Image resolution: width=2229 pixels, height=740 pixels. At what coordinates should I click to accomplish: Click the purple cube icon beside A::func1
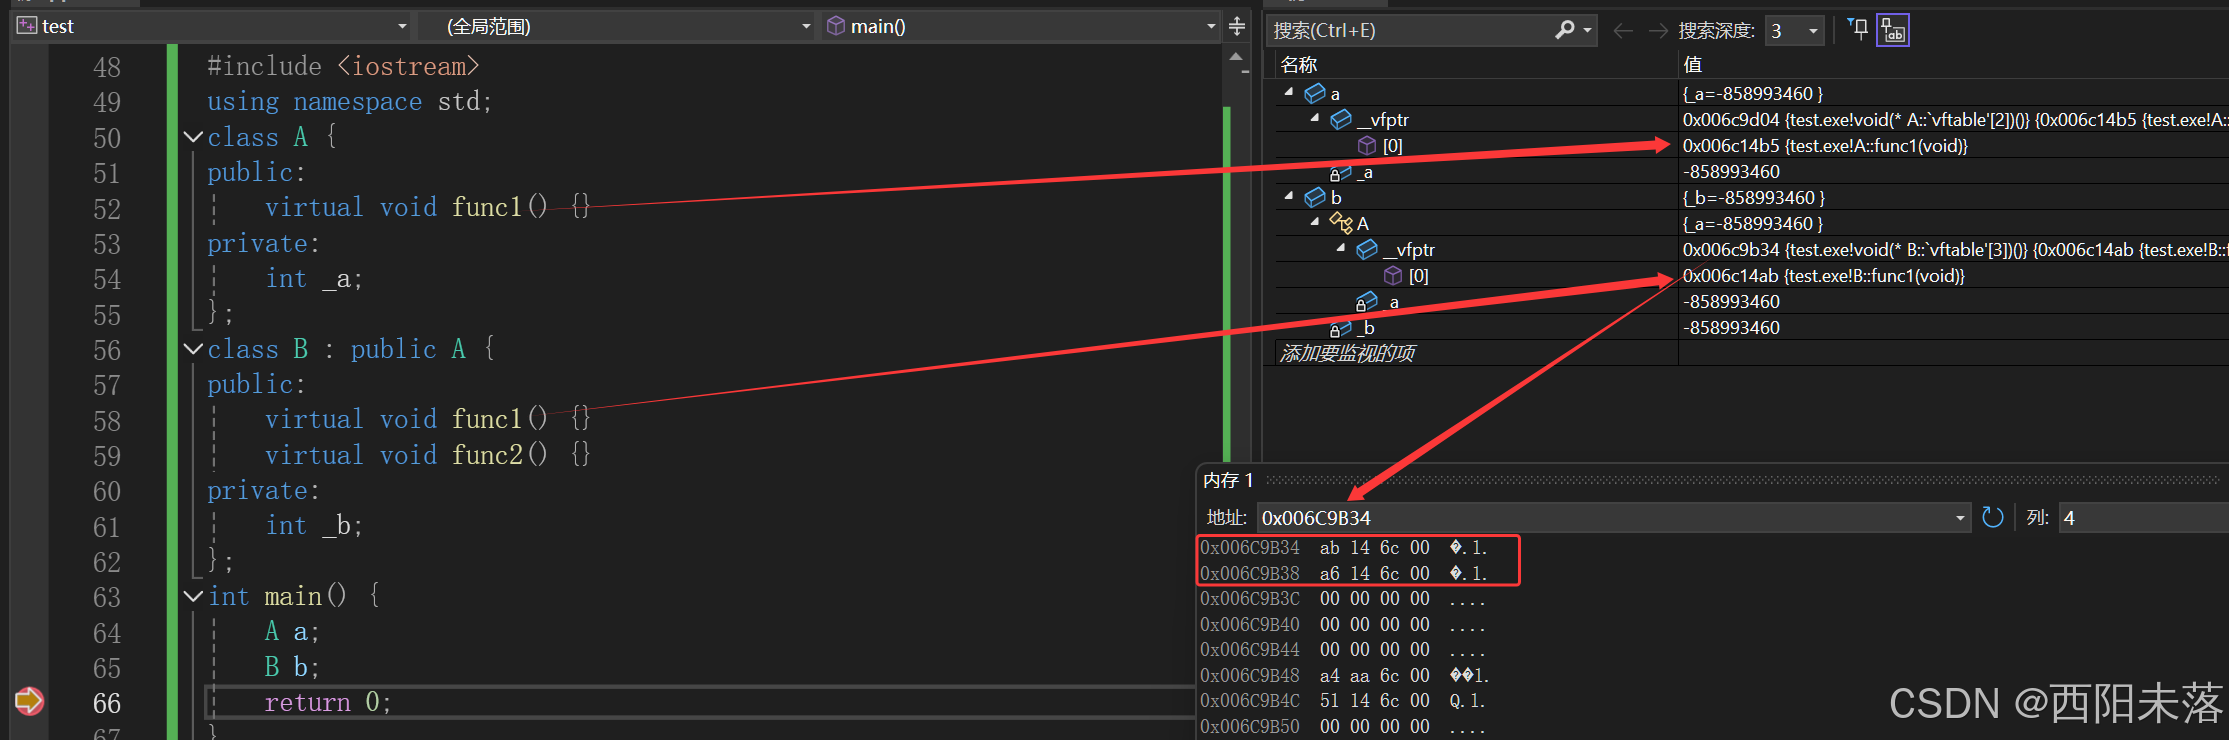coord(1367,145)
